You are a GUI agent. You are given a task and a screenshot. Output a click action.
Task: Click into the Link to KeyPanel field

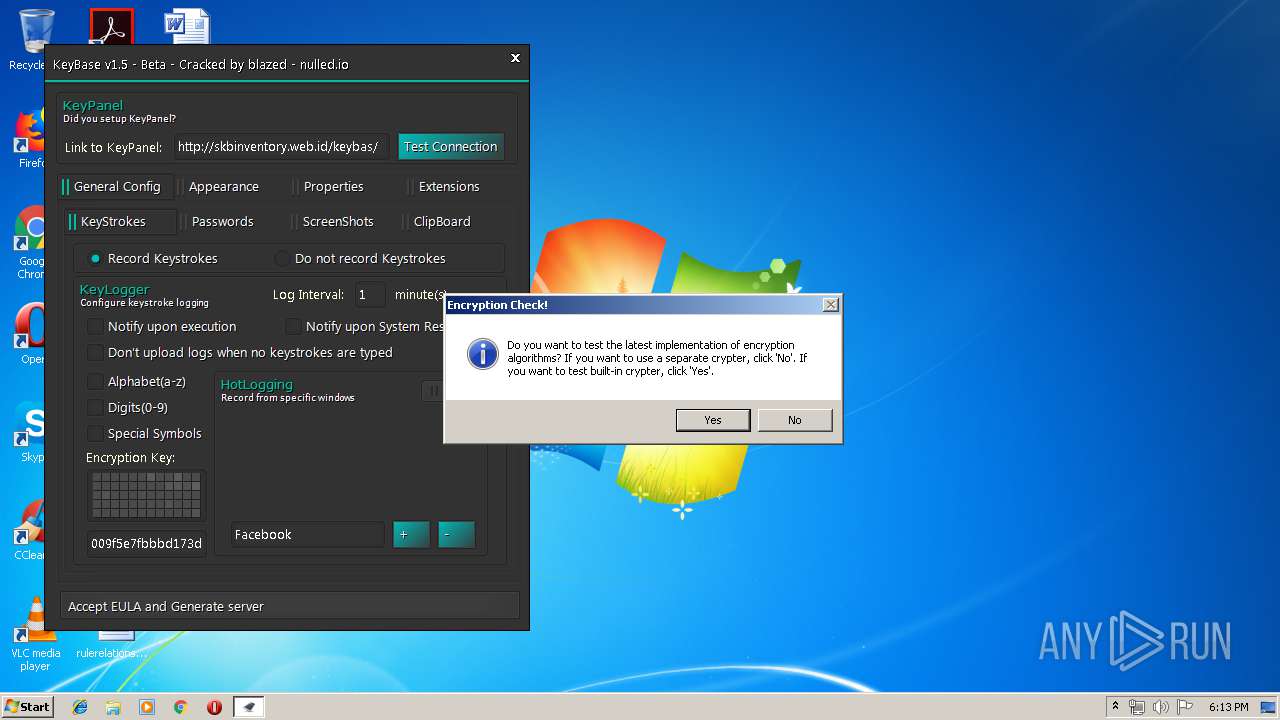[x=281, y=147]
